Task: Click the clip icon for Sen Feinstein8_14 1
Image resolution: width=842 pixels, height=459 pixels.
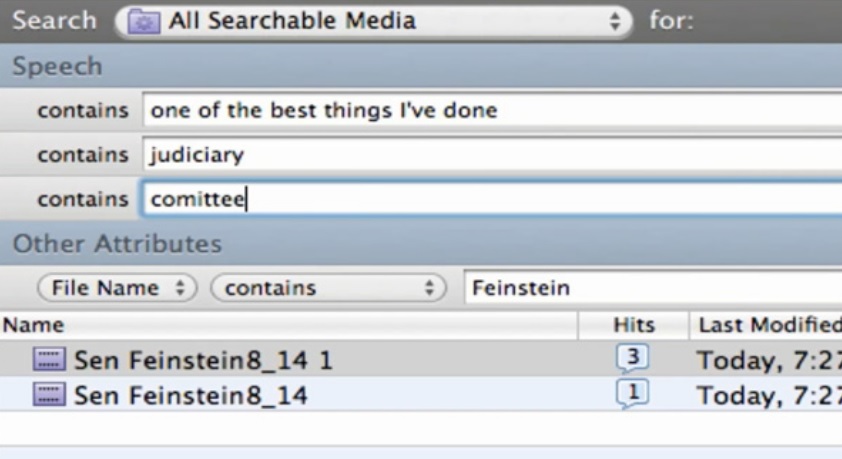Action: coord(49,359)
